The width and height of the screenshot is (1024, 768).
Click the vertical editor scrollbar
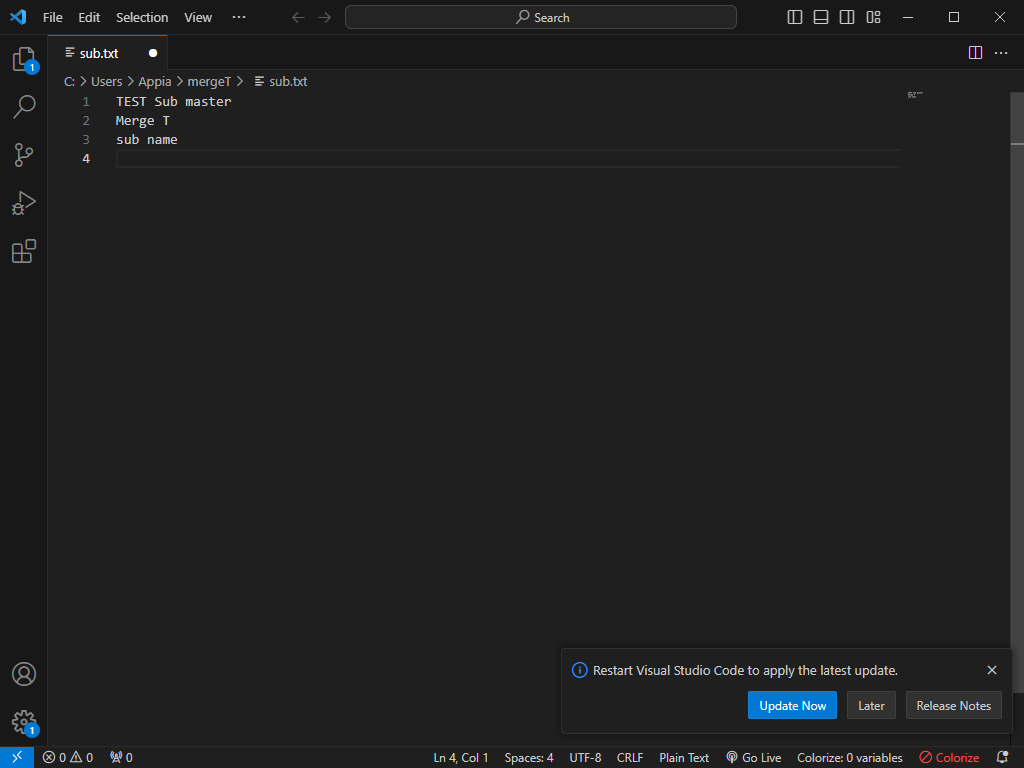1017,392
